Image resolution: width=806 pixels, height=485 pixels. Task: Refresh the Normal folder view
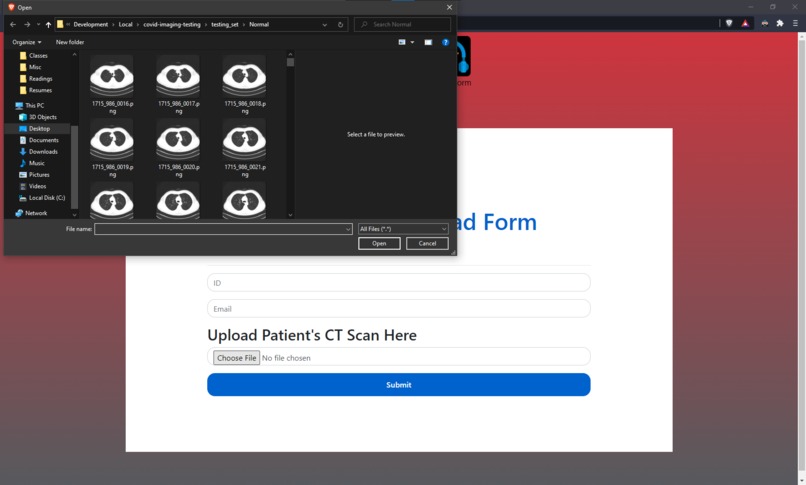(x=340, y=25)
